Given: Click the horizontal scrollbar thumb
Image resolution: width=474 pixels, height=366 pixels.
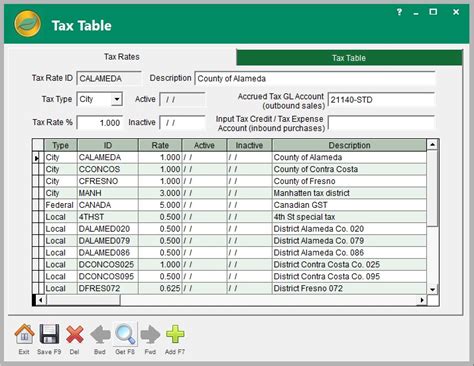Looking at the screenshot, I should point(83,300).
